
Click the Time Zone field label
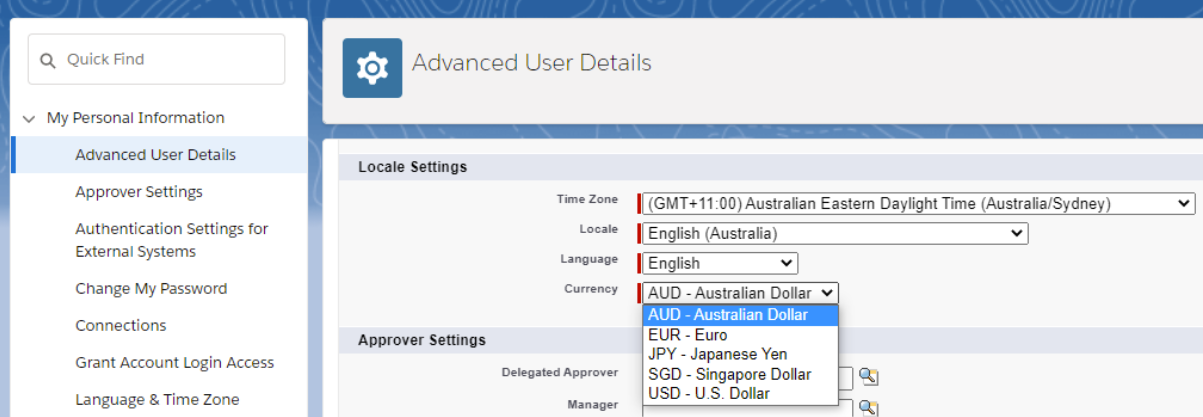[587, 199]
